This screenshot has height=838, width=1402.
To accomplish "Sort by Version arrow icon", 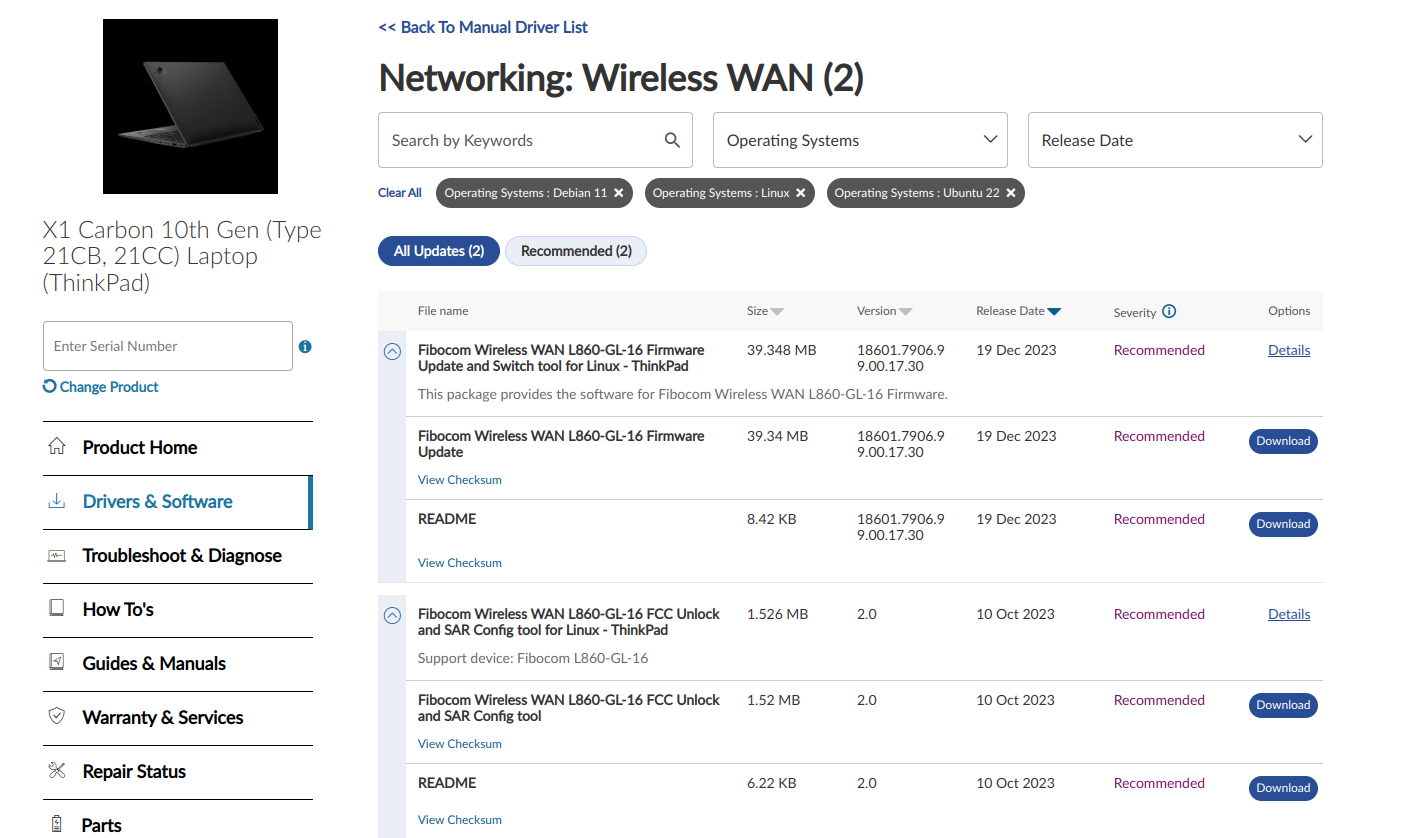I will (x=905, y=312).
